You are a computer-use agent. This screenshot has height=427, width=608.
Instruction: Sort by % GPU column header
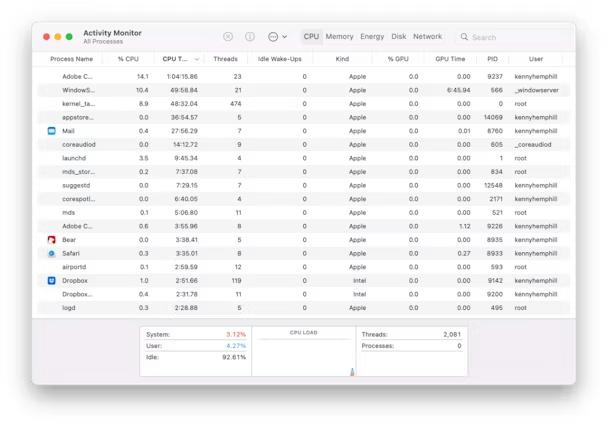click(x=398, y=59)
